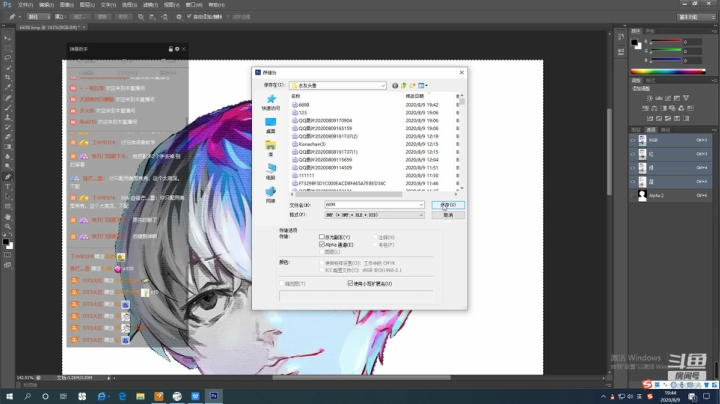Image resolution: width=720 pixels, height=404 pixels.
Task: Click the red R slider
Action: [665, 41]
